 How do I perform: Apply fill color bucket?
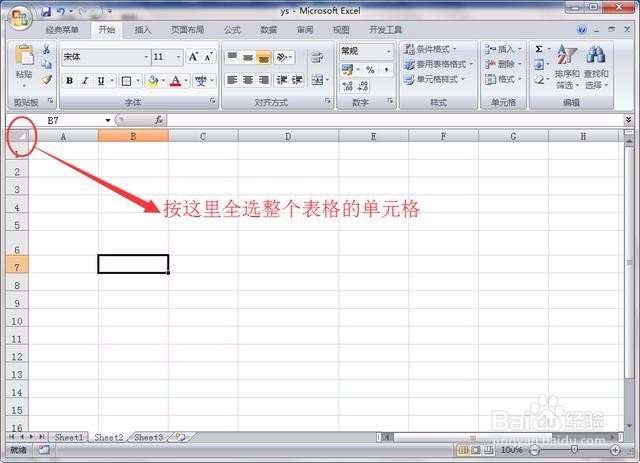[153, 81]
